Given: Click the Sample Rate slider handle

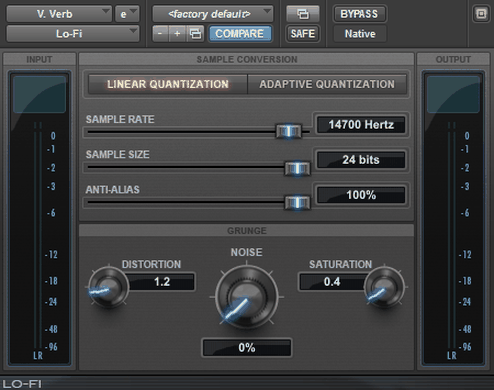Looking at the screenshot, I should click(x=289, y=131).
